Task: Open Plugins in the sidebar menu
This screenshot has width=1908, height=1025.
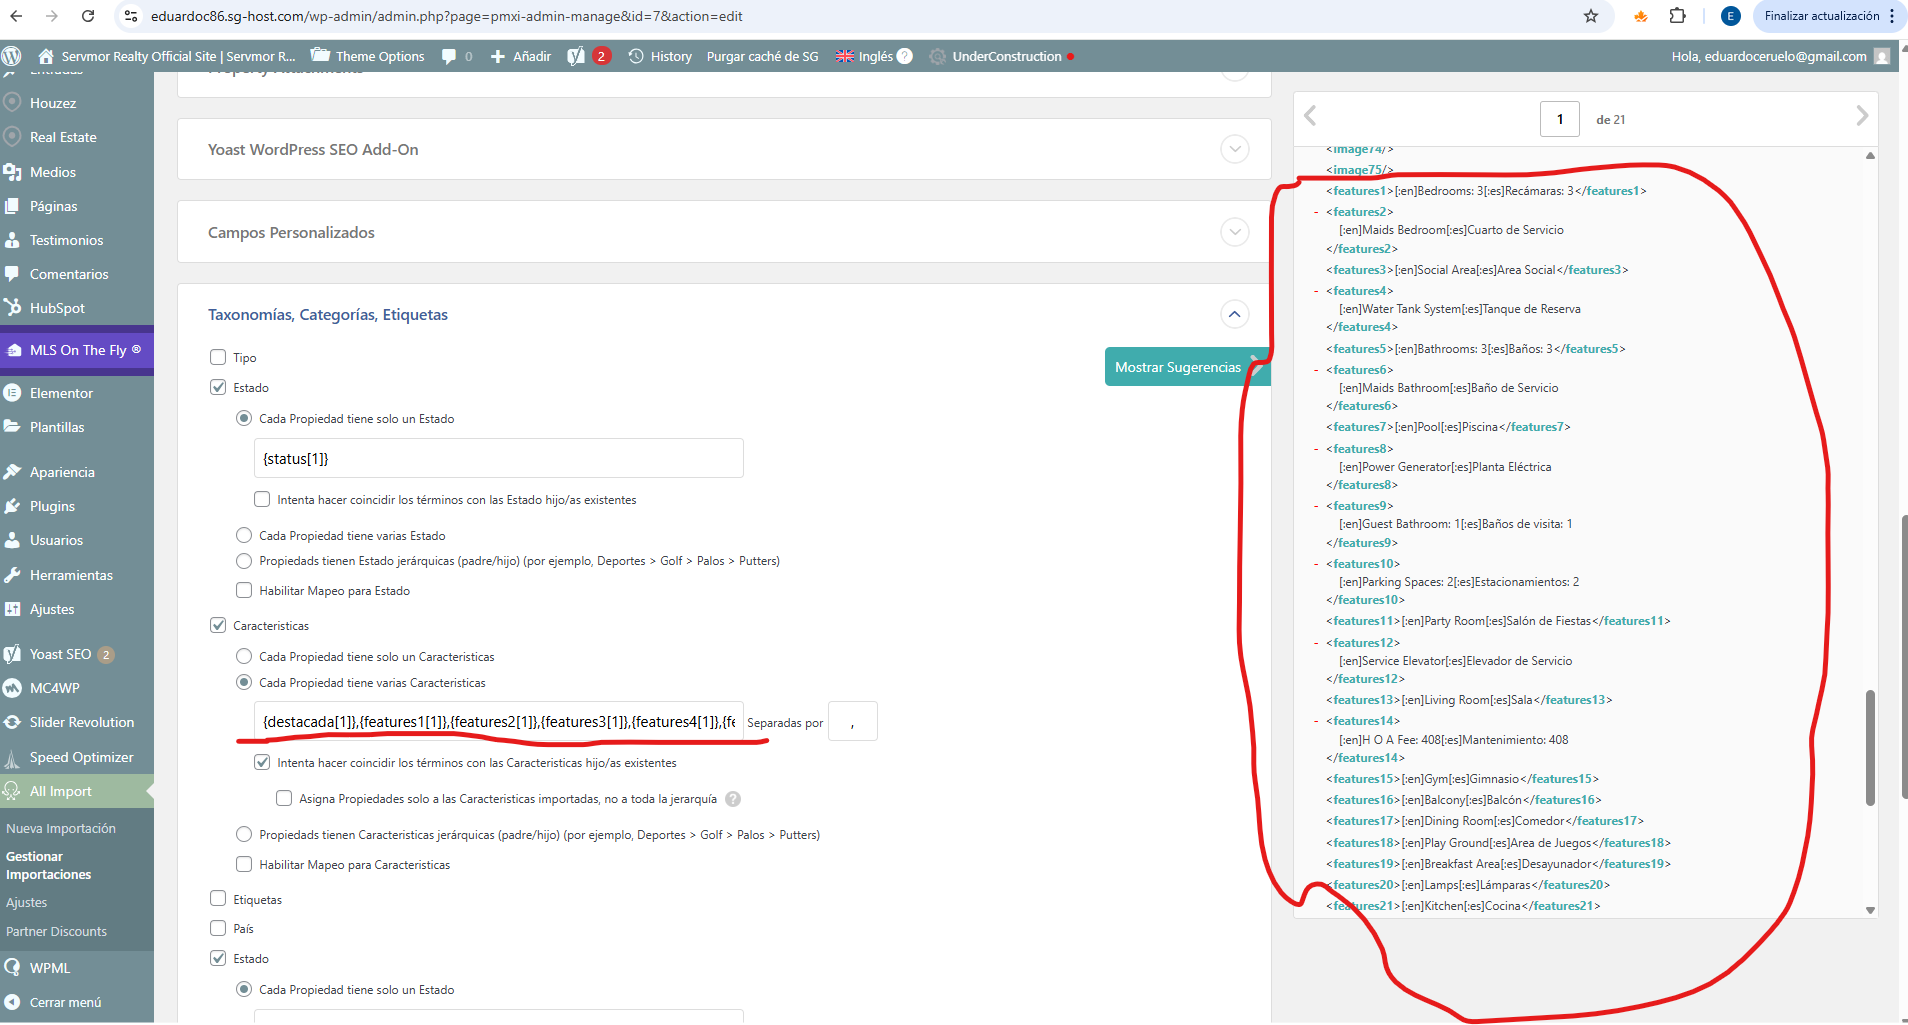Action: point(52,506)
